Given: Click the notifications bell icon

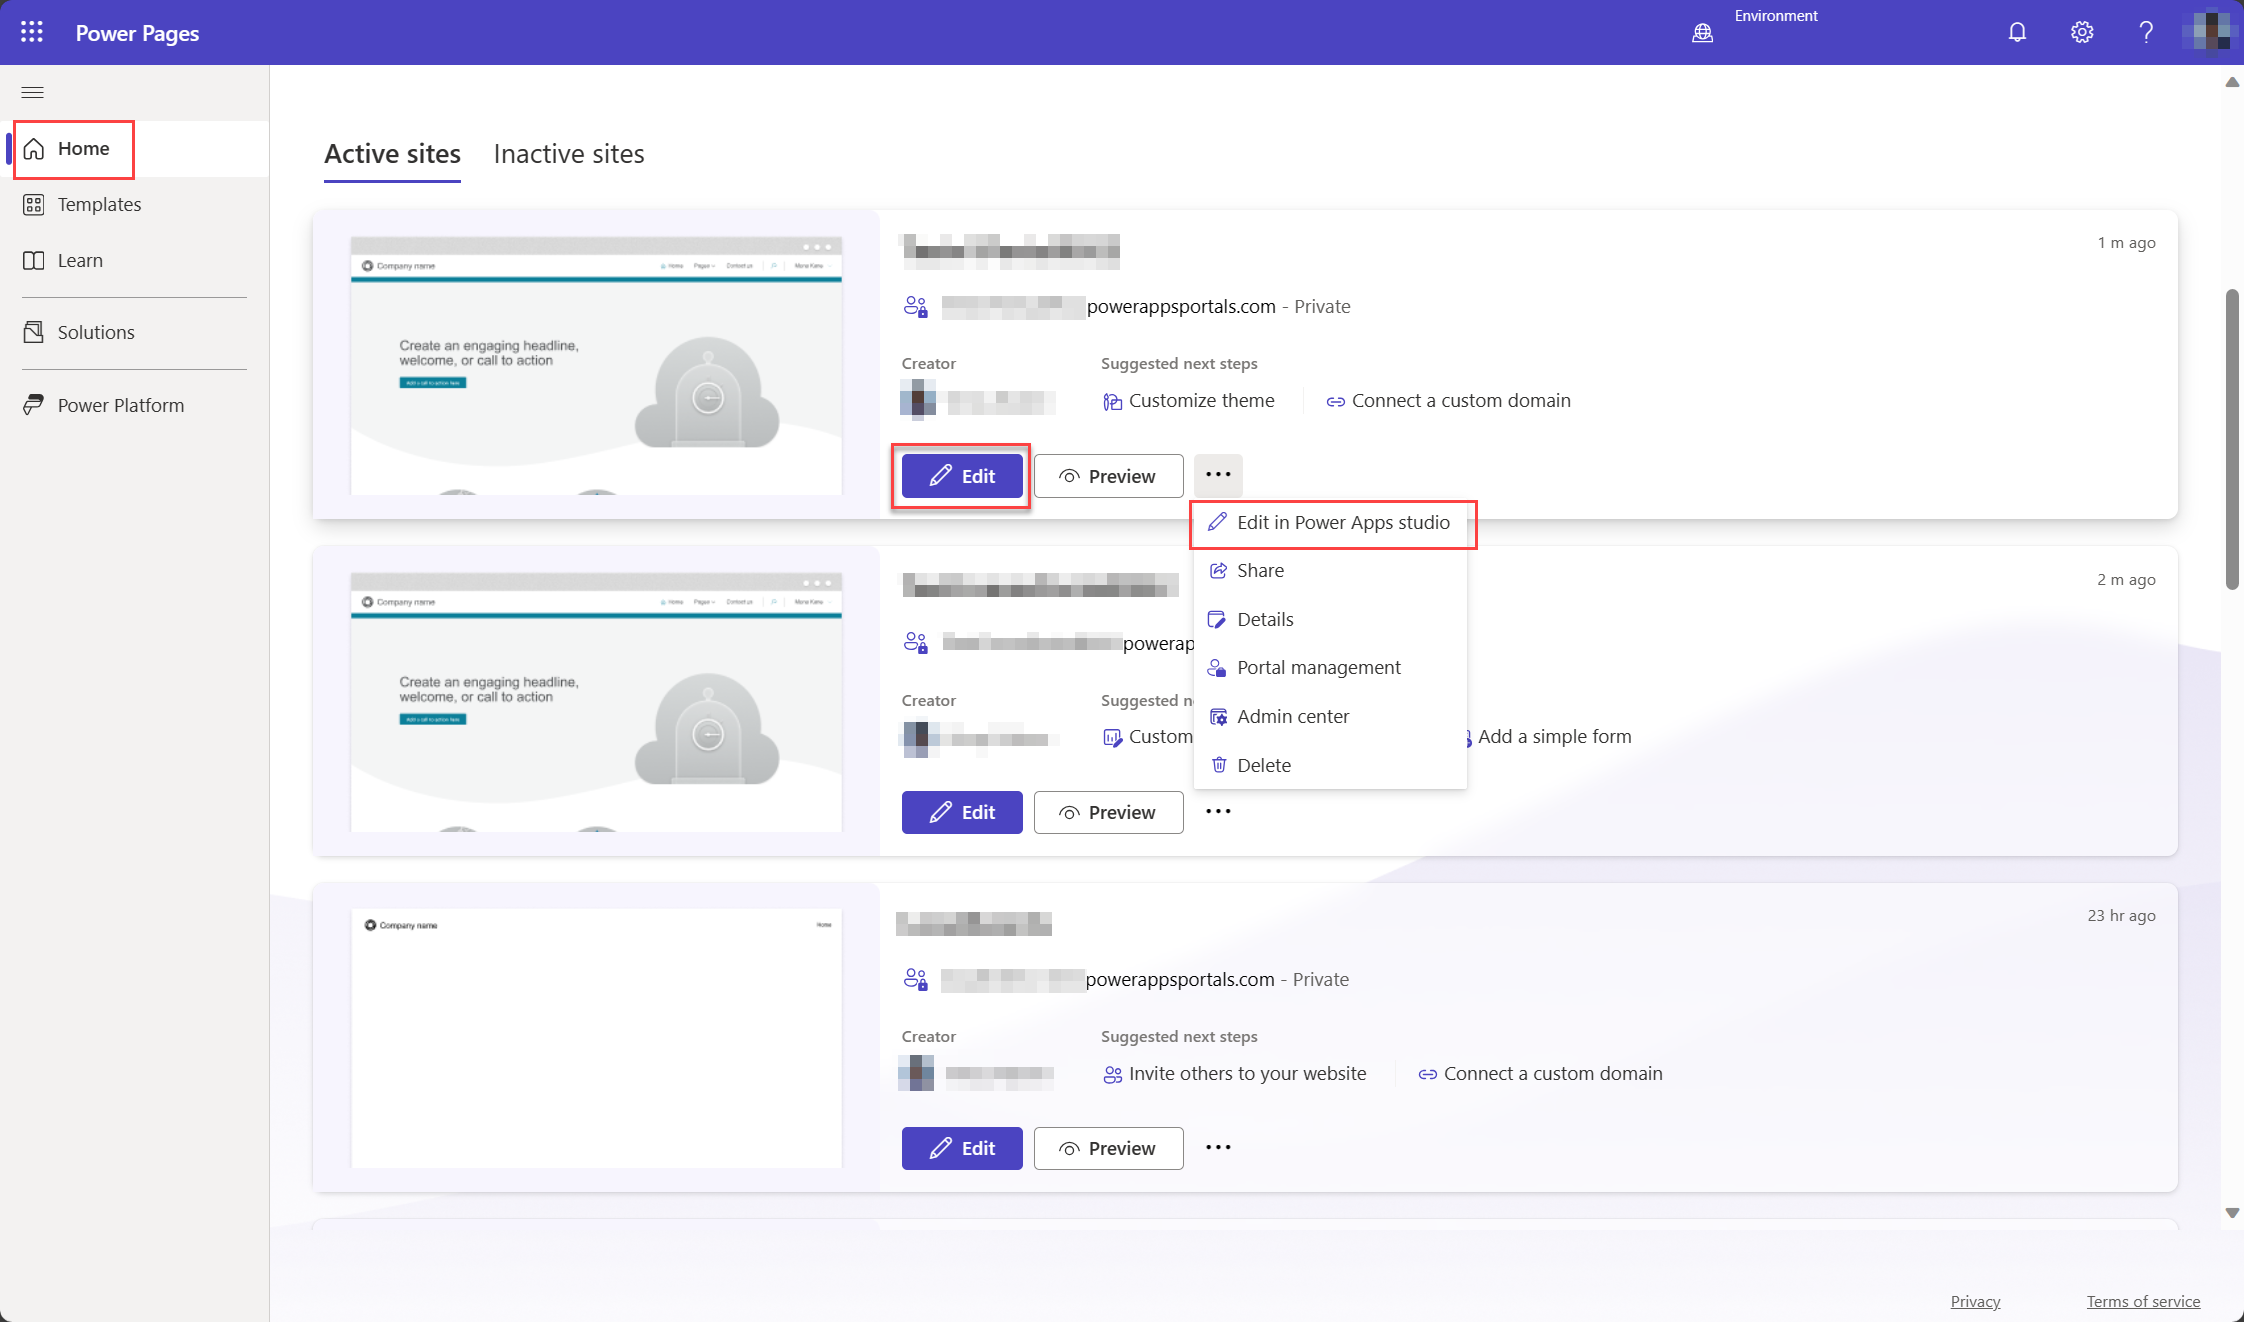Looking at the screenshot, I should pyautogui.click(x=2016, y=31).
